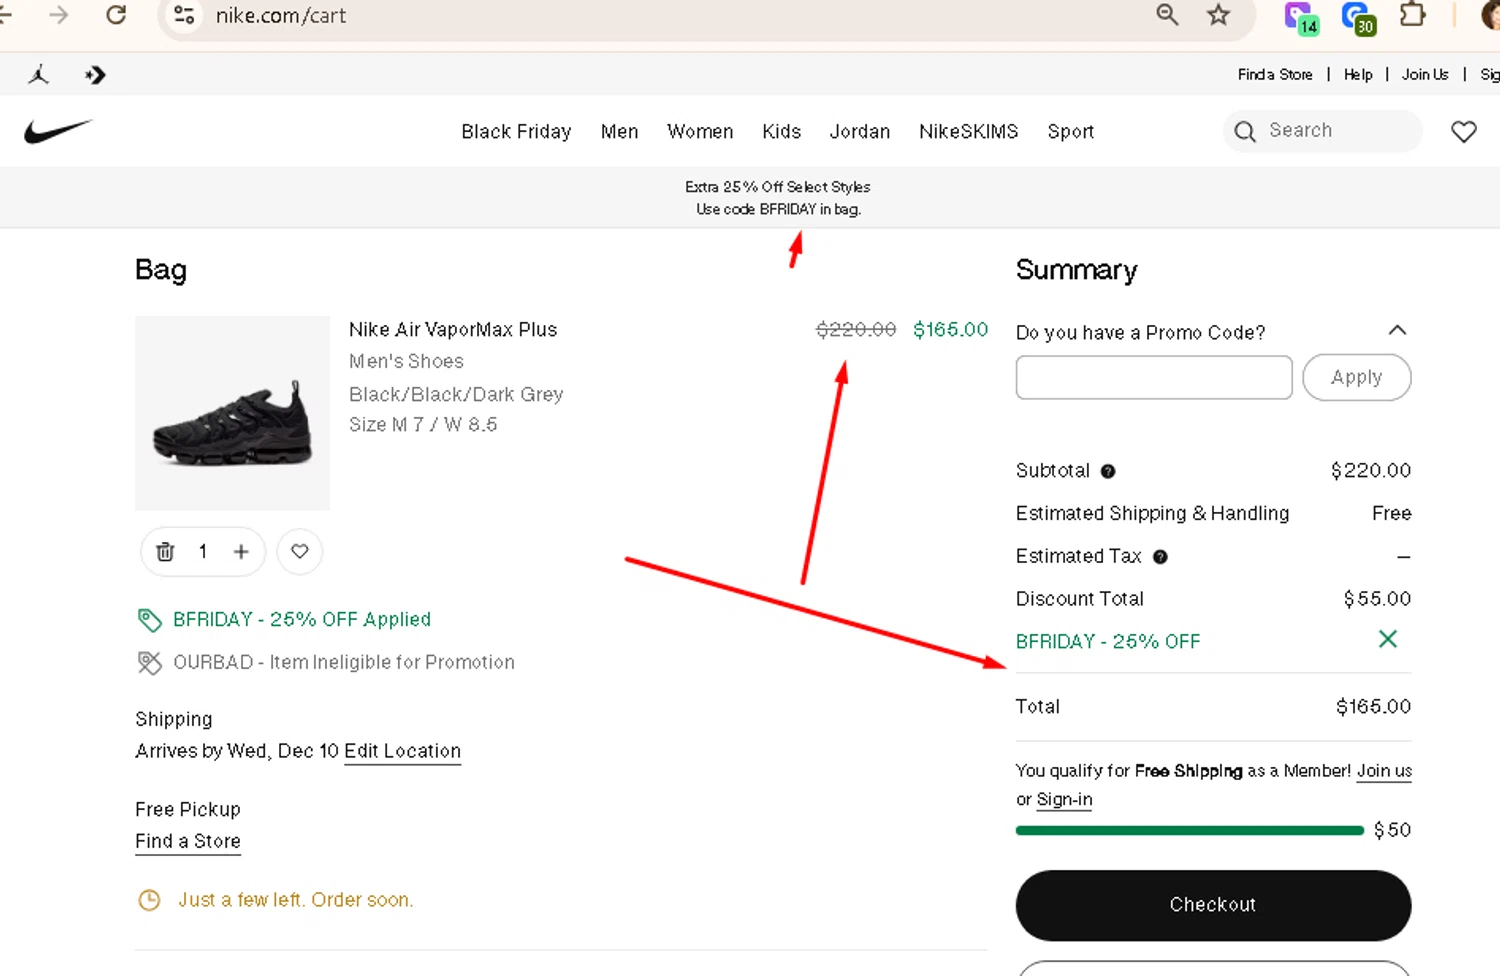Screen dimensions: 1500x976
Task: Click the Jordan Jumpman logo
Action: [x=39, y=74]
